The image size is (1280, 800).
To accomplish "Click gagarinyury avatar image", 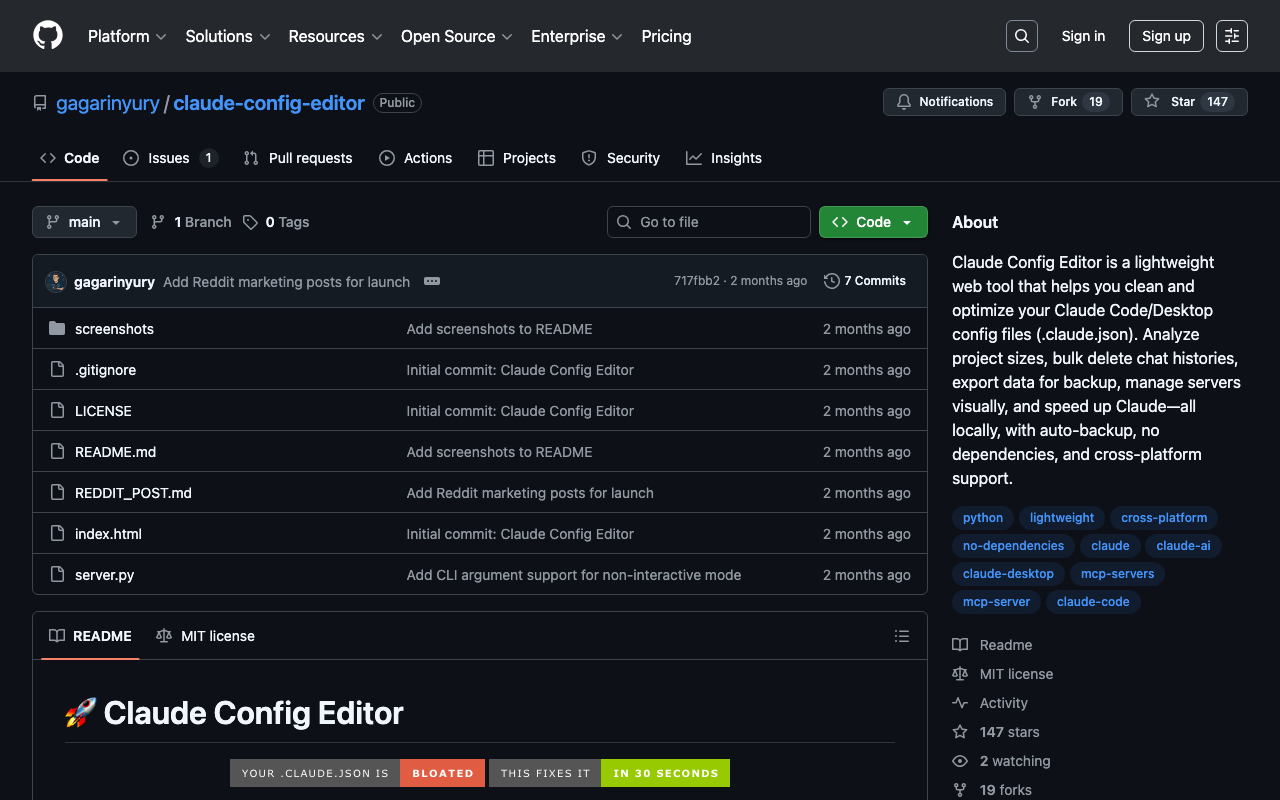I will [56, 282].
